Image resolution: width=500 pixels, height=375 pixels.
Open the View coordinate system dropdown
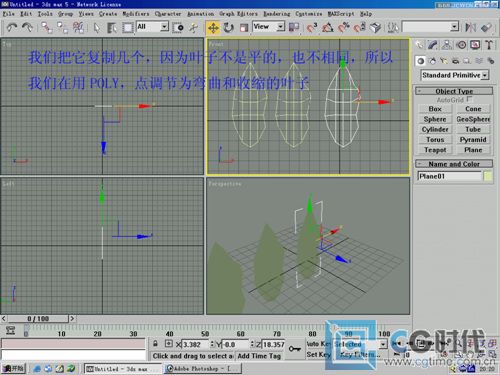pos(269,27)
